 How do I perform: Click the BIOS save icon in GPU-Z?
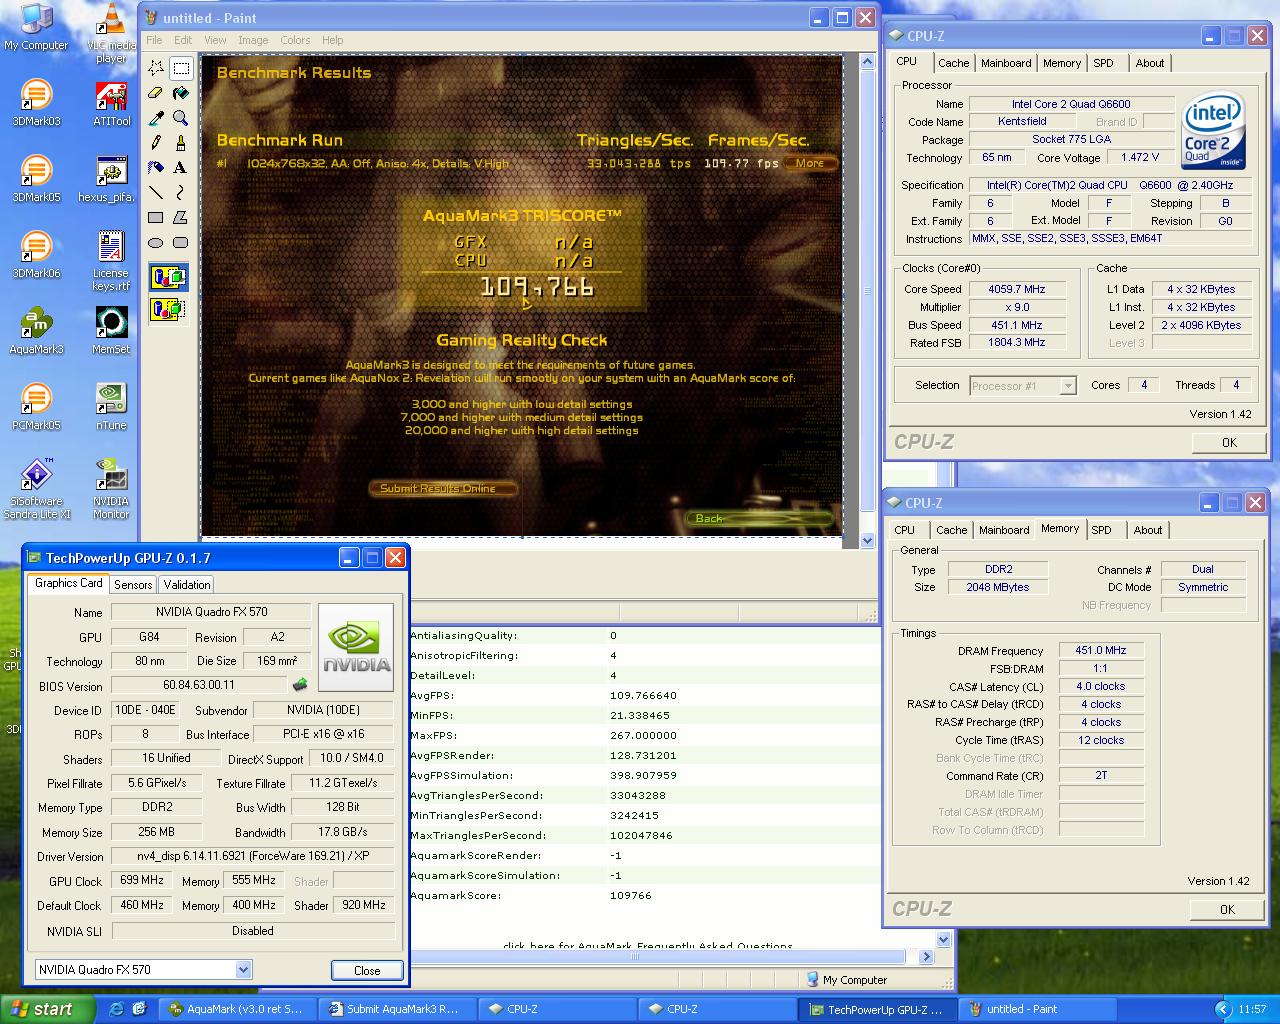299,685
